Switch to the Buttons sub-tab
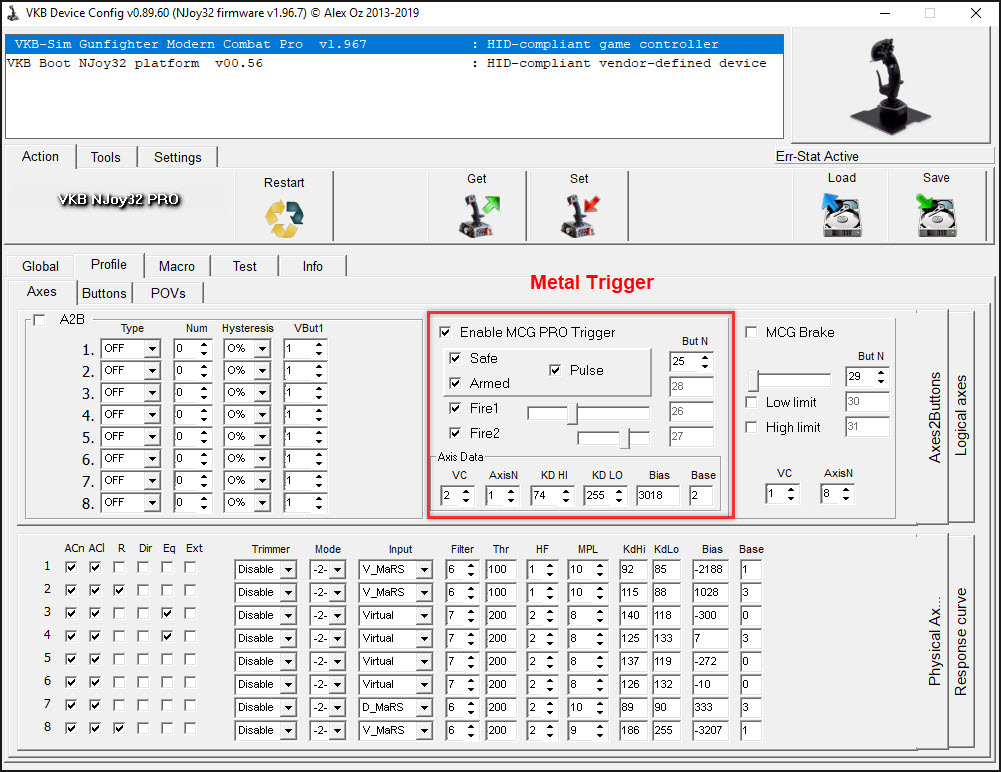The height and width of the screenshot is (772, 1001). pos(104,293)
